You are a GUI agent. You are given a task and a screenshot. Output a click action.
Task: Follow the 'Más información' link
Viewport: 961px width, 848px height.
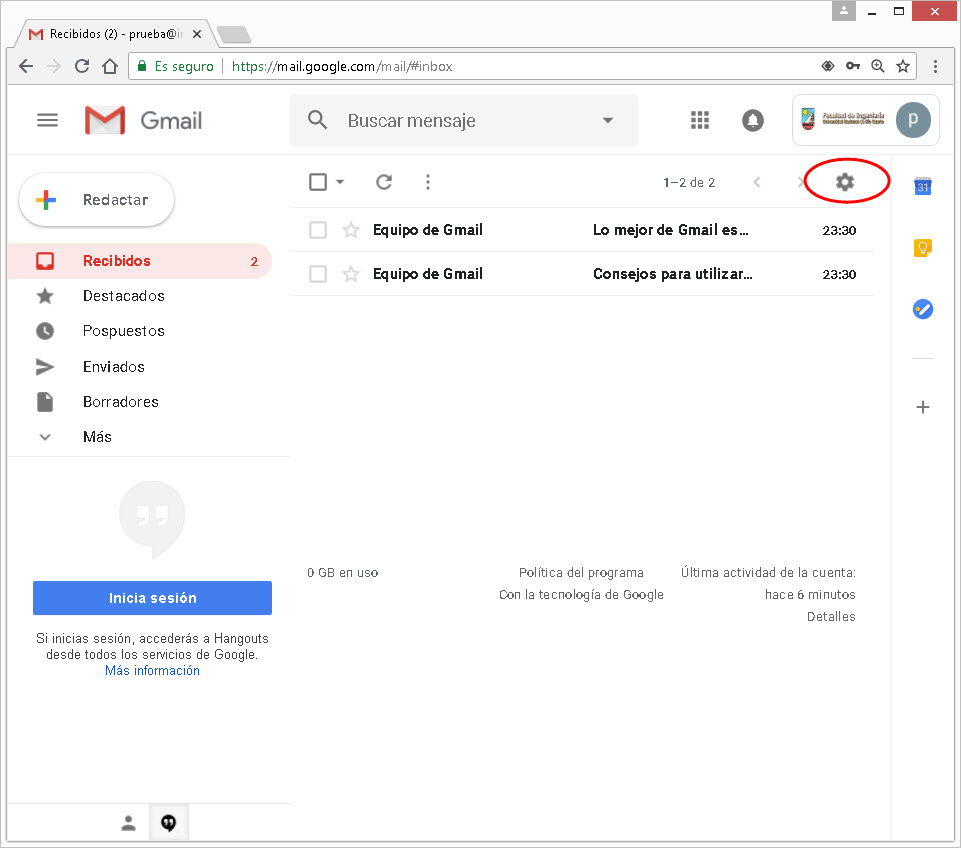click(152, 670)
